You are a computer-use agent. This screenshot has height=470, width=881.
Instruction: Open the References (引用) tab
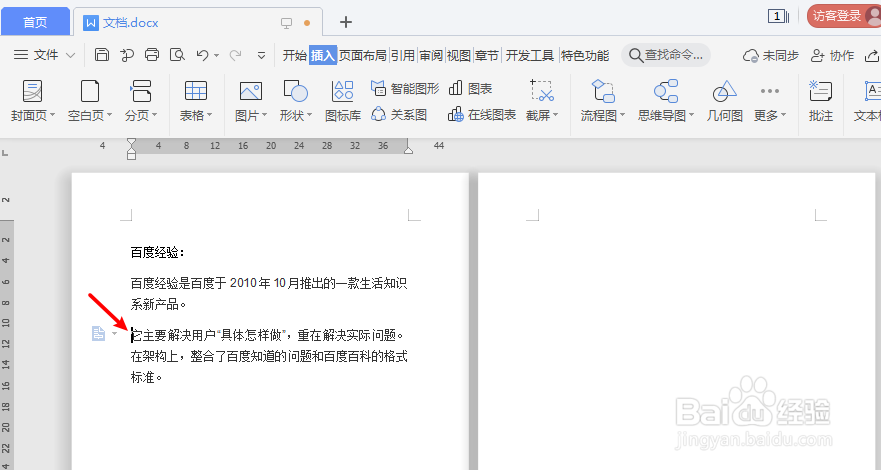(403, 55)
